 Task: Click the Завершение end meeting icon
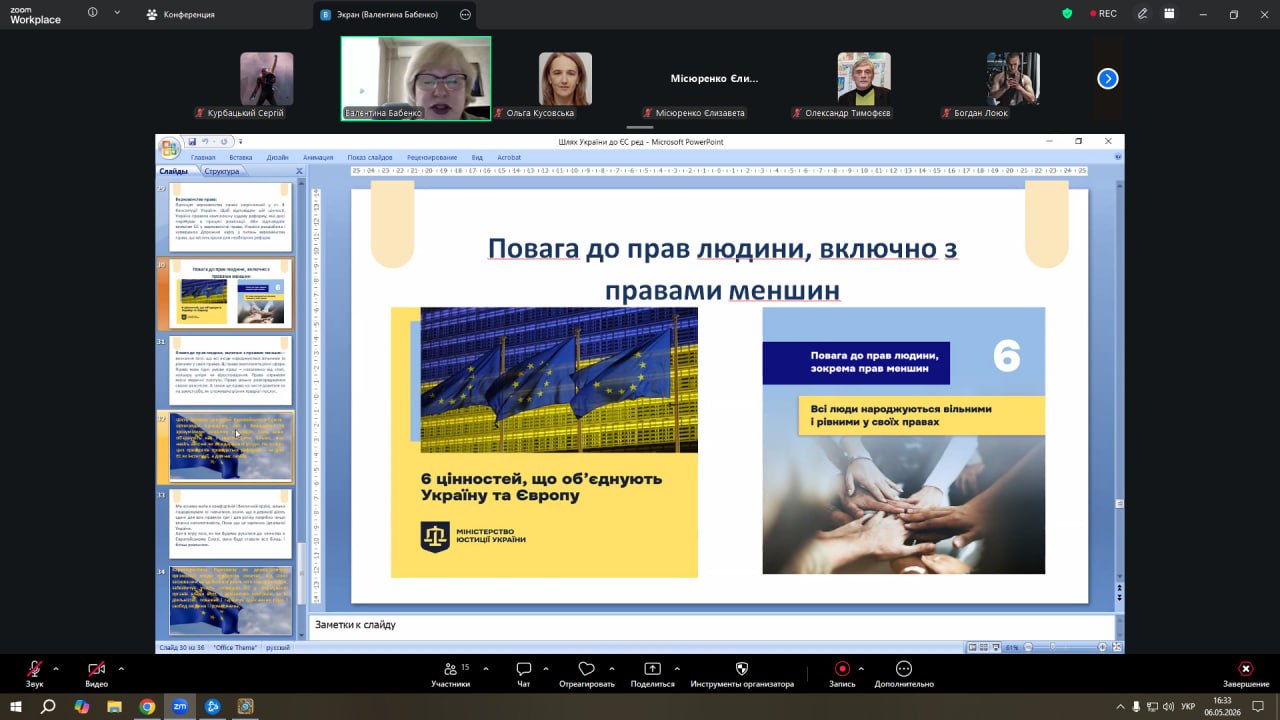pyautogui.click(x=1245, y=669)
